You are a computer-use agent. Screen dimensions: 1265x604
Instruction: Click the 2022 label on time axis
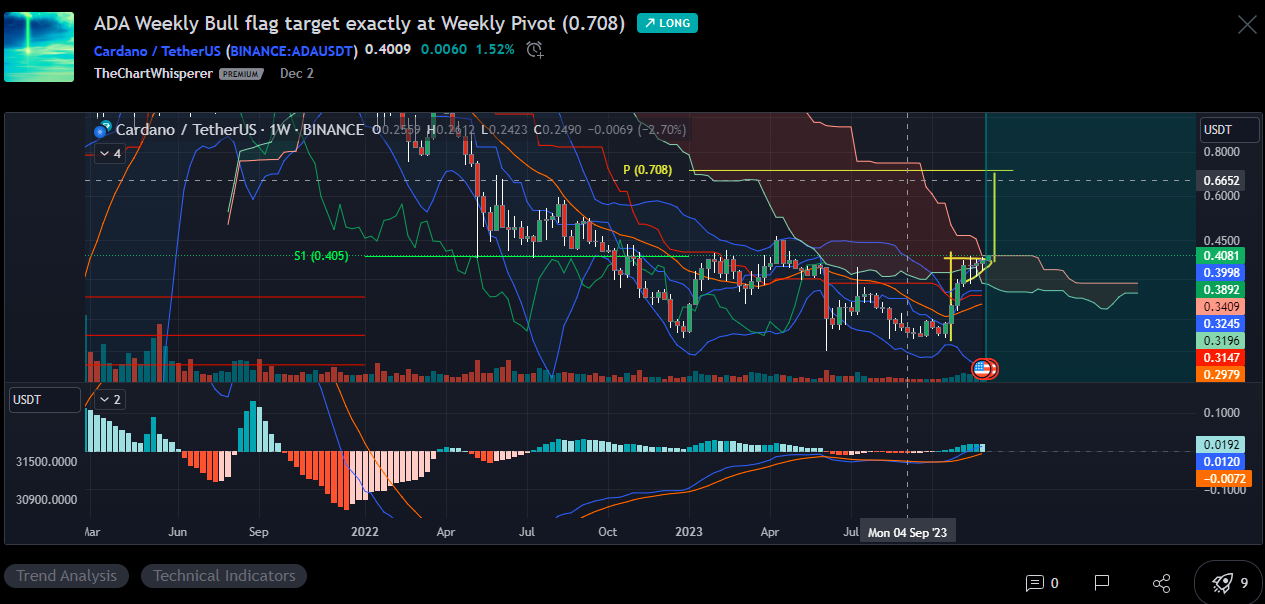pos(365,533)
